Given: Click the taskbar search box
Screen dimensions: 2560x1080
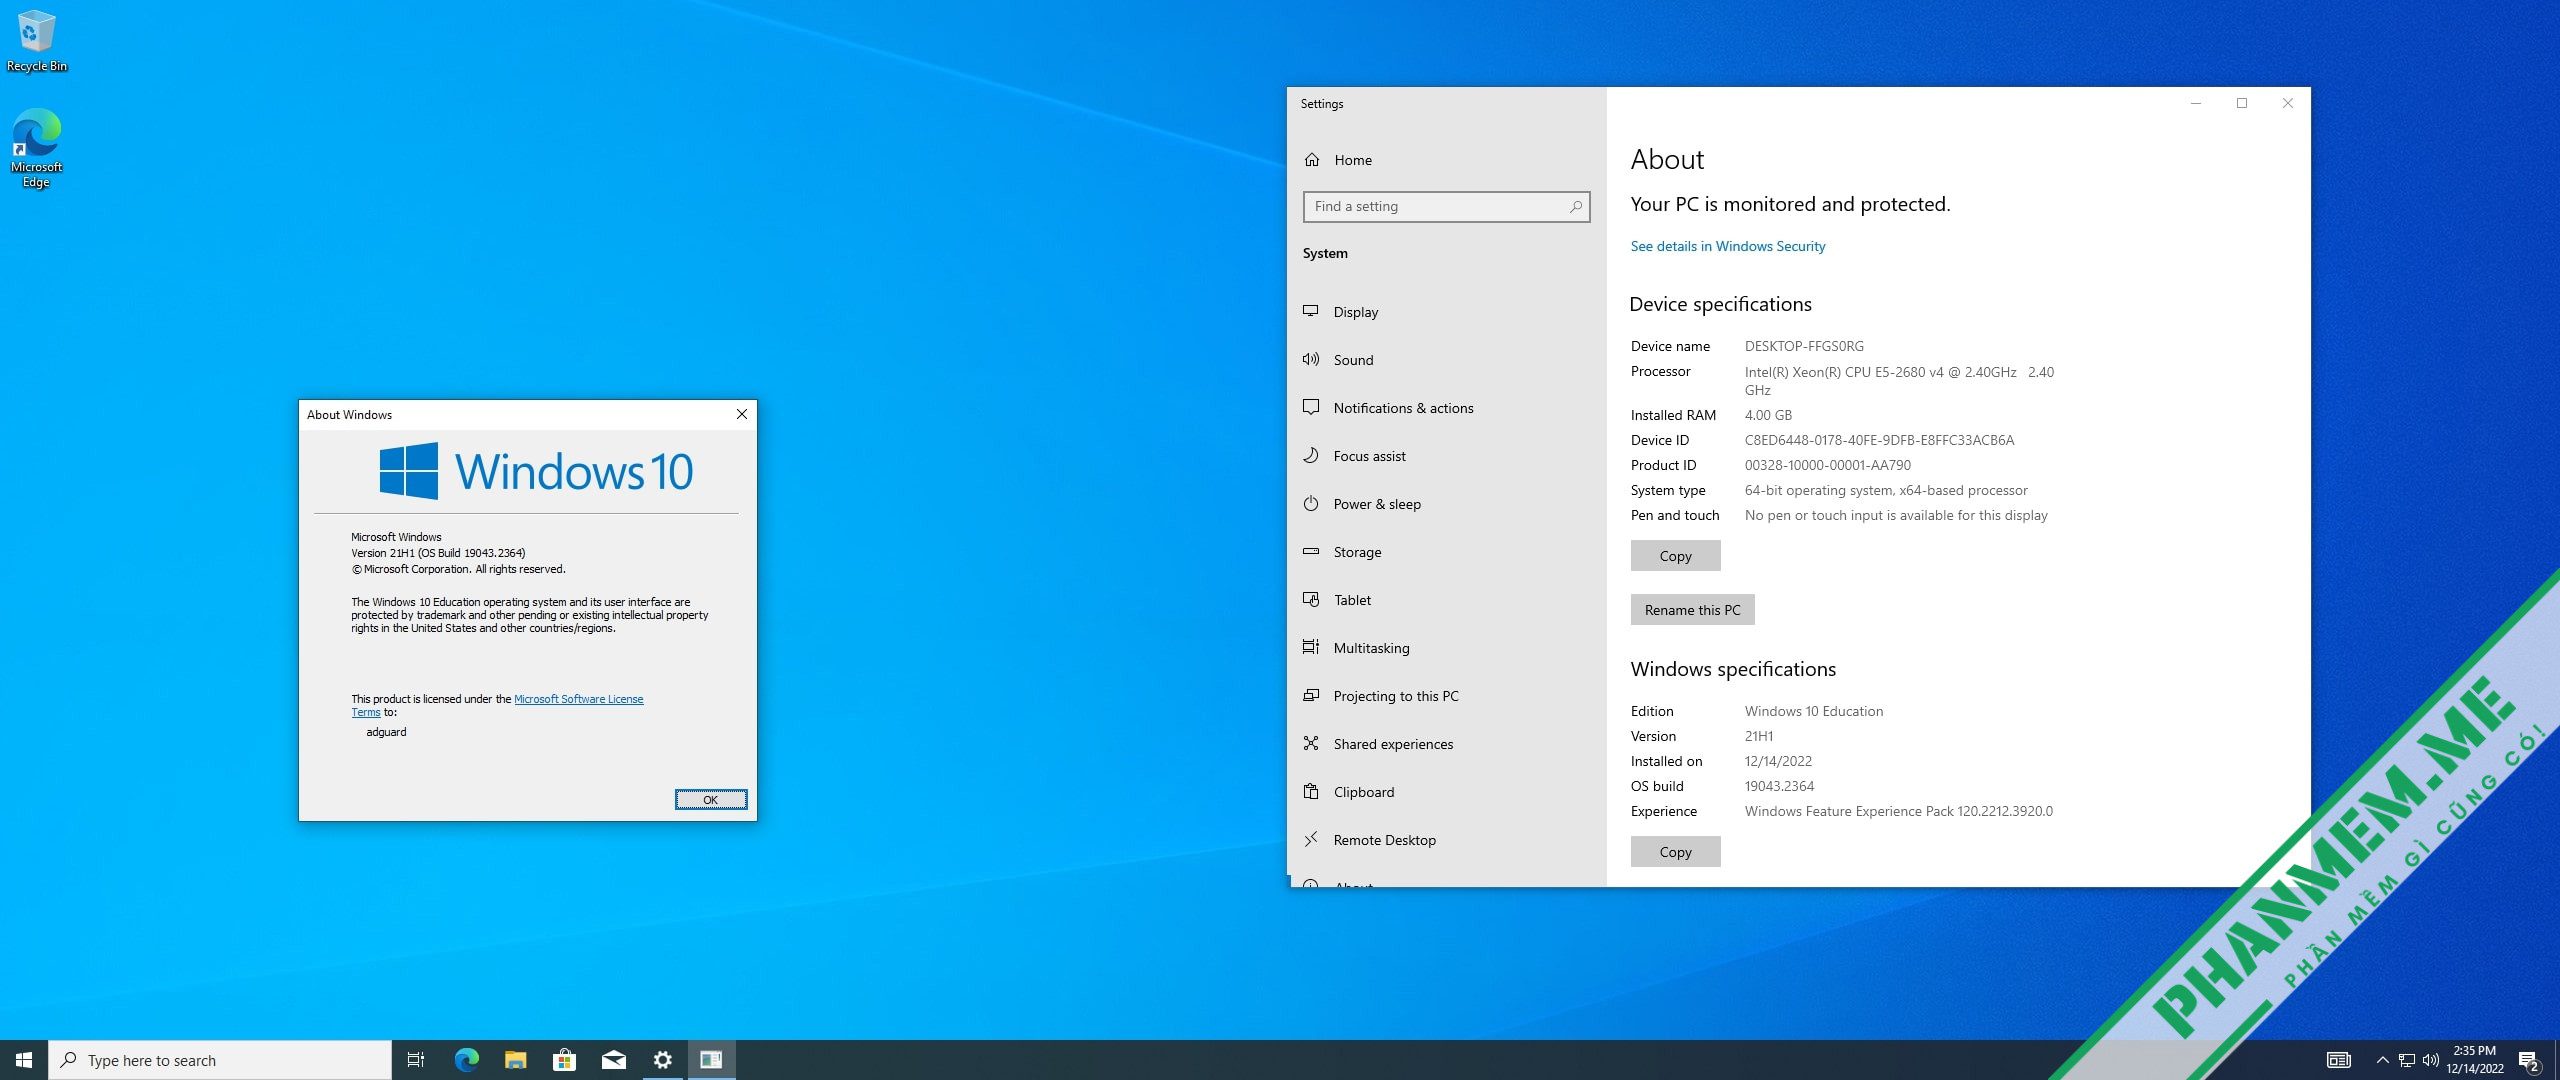Looking at the screenshot, I should 220,1060.
